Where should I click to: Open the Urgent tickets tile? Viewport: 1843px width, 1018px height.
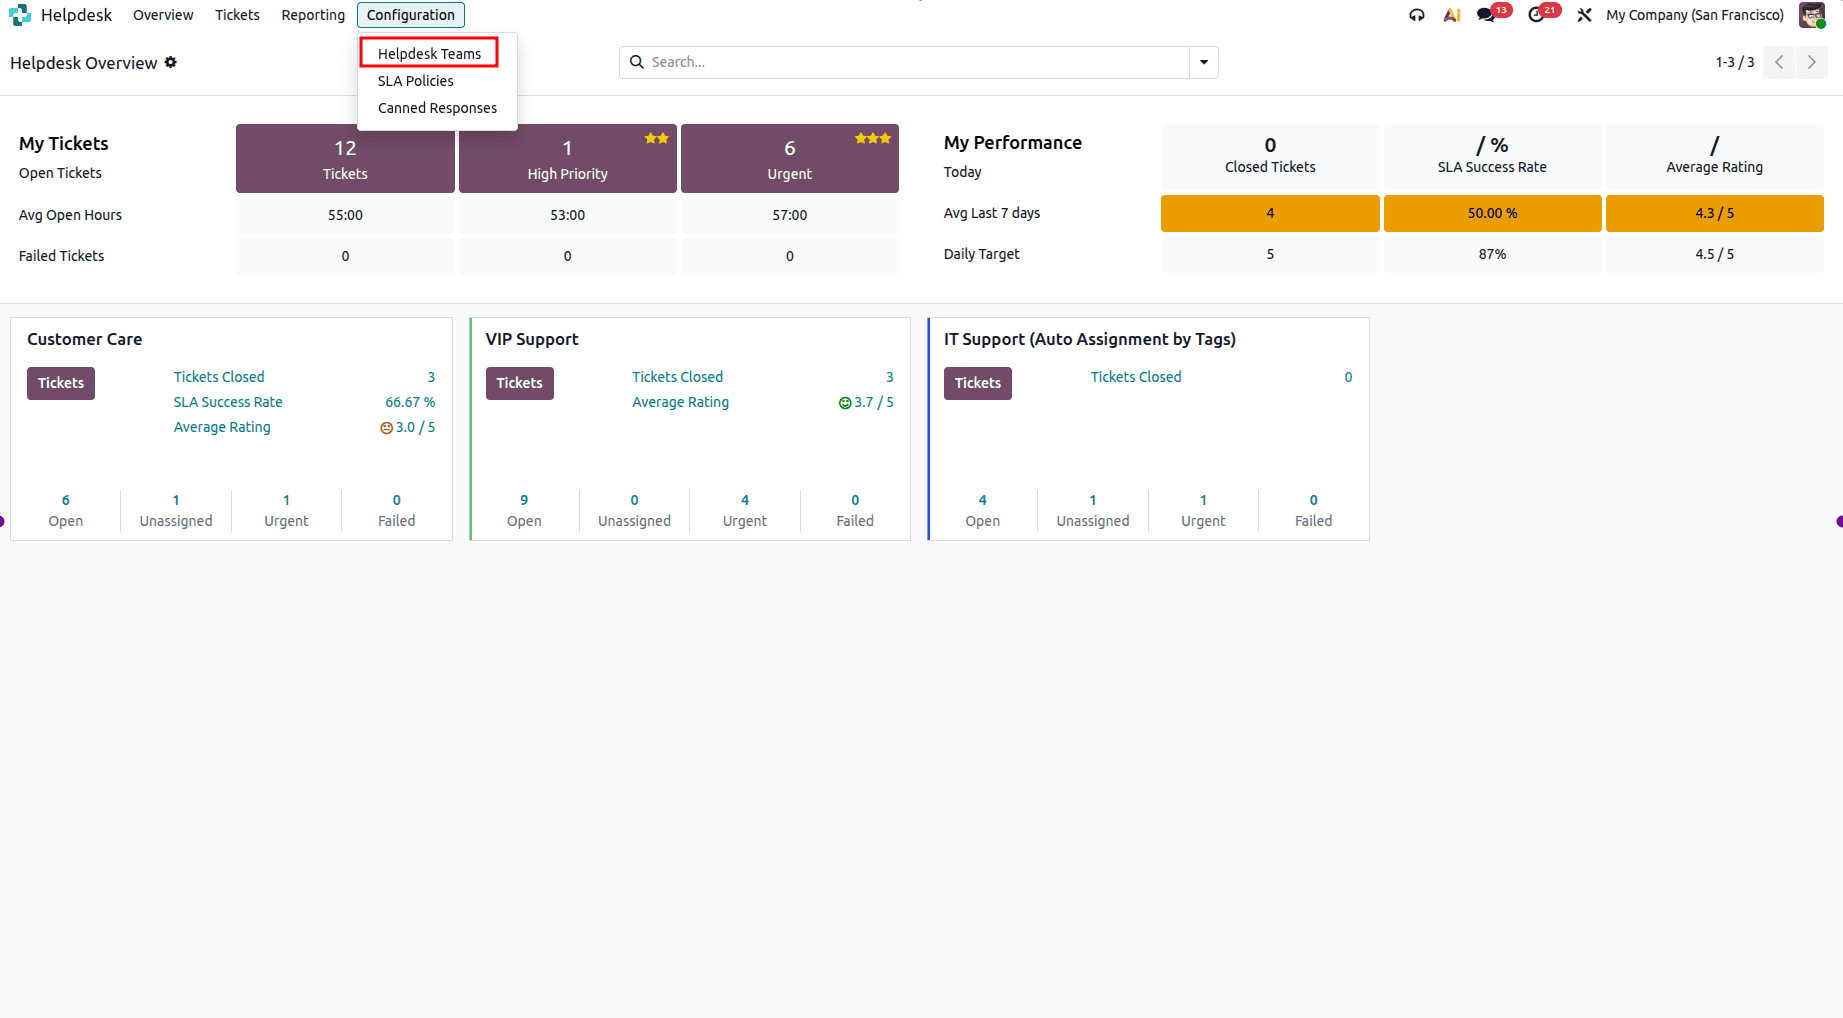pyautogui.click(x=790, y=158)
